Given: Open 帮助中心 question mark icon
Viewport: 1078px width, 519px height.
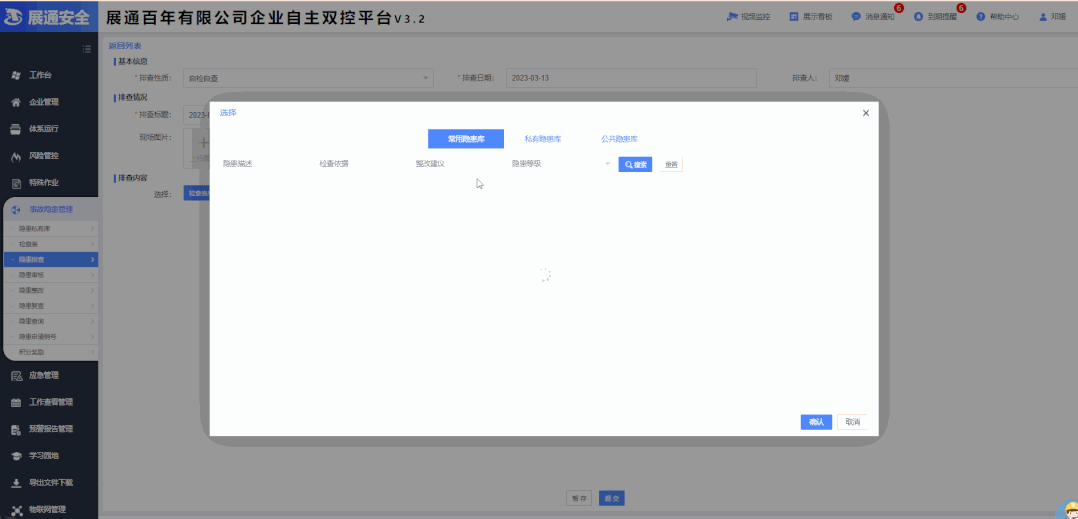Looking at the screenshot, I should pos(981,16).
